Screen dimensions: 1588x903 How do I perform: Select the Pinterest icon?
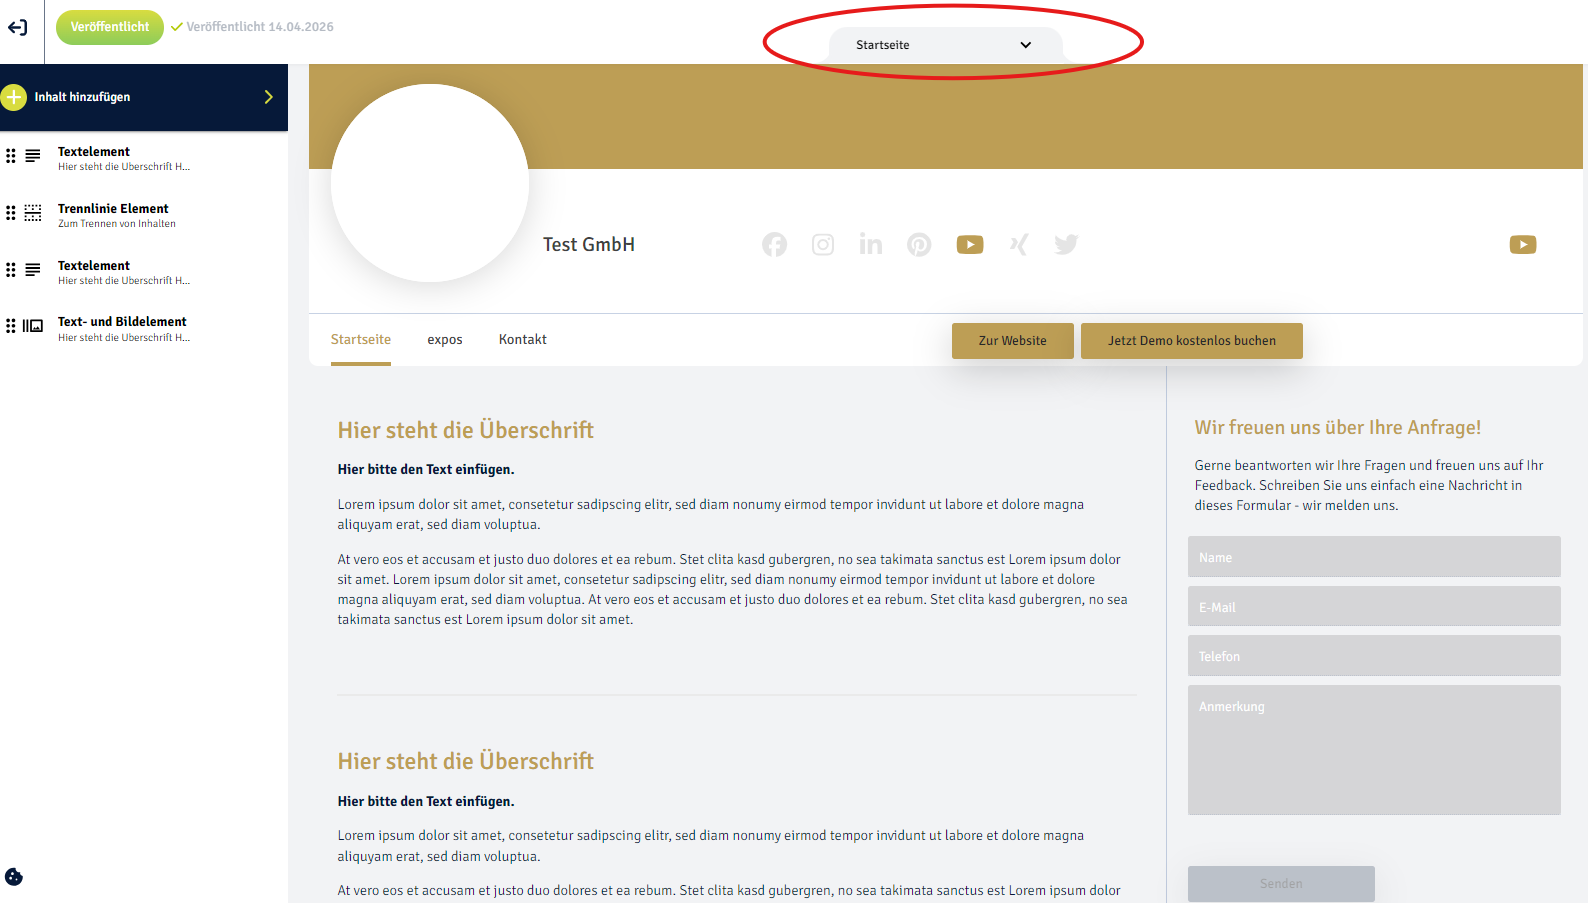click(919, 245)
